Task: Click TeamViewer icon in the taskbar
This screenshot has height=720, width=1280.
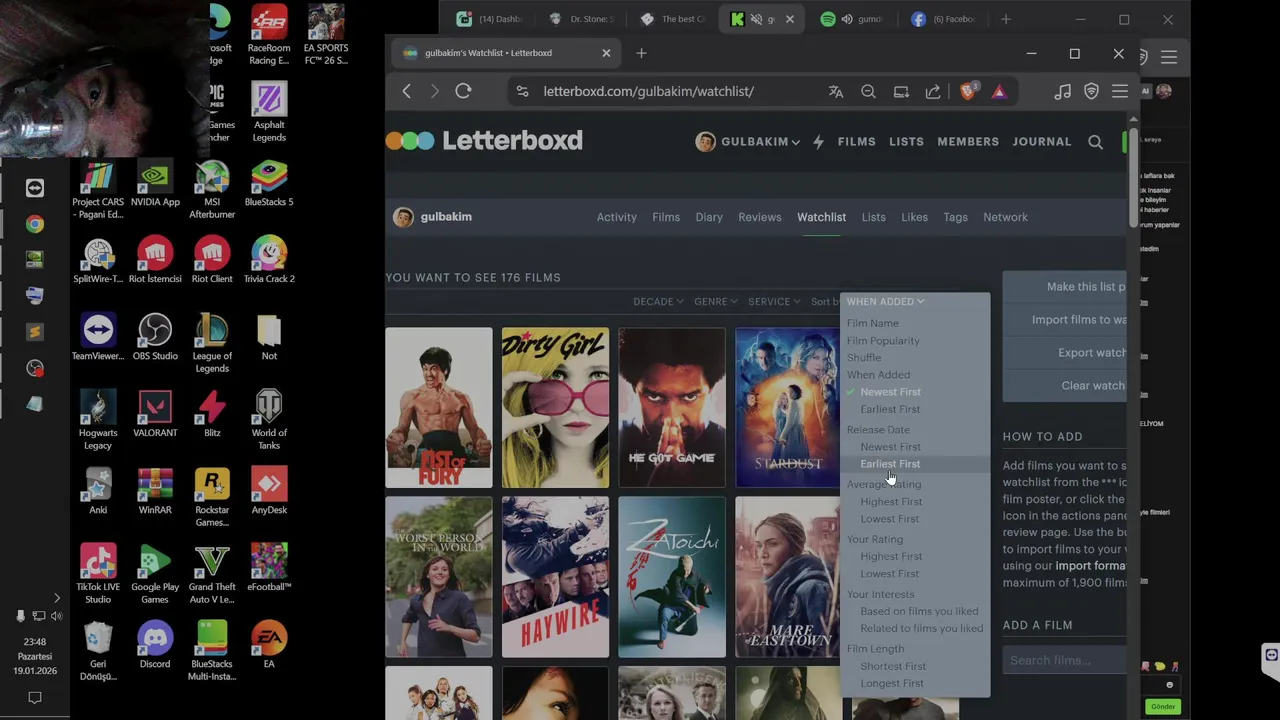Action: coord(35,188)
